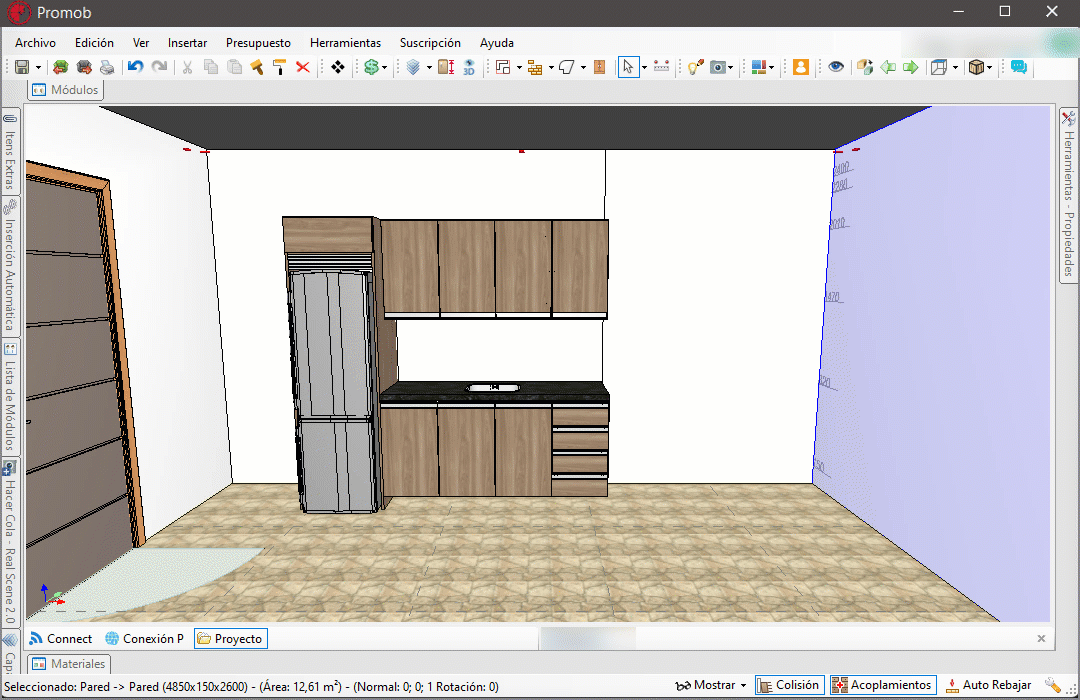Click the Cut scissors icon
The width and height of the screenshot is (1080, 700).
click(187, 67)
